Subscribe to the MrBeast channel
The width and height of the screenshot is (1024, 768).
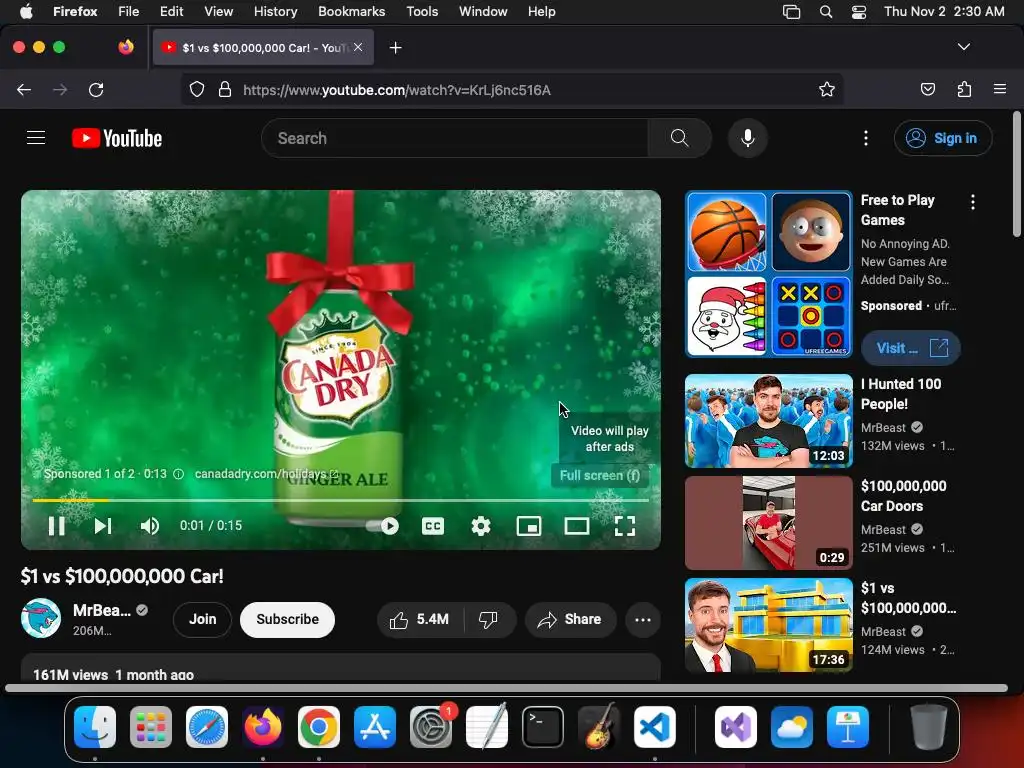(287, 619)
